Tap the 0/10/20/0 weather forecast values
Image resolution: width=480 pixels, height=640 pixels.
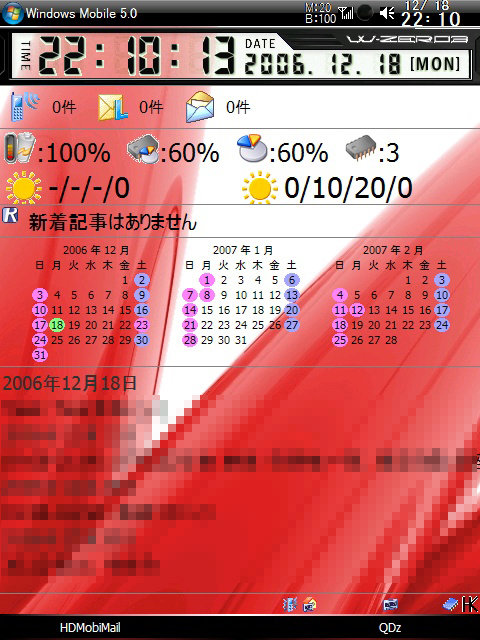point(348,188)
